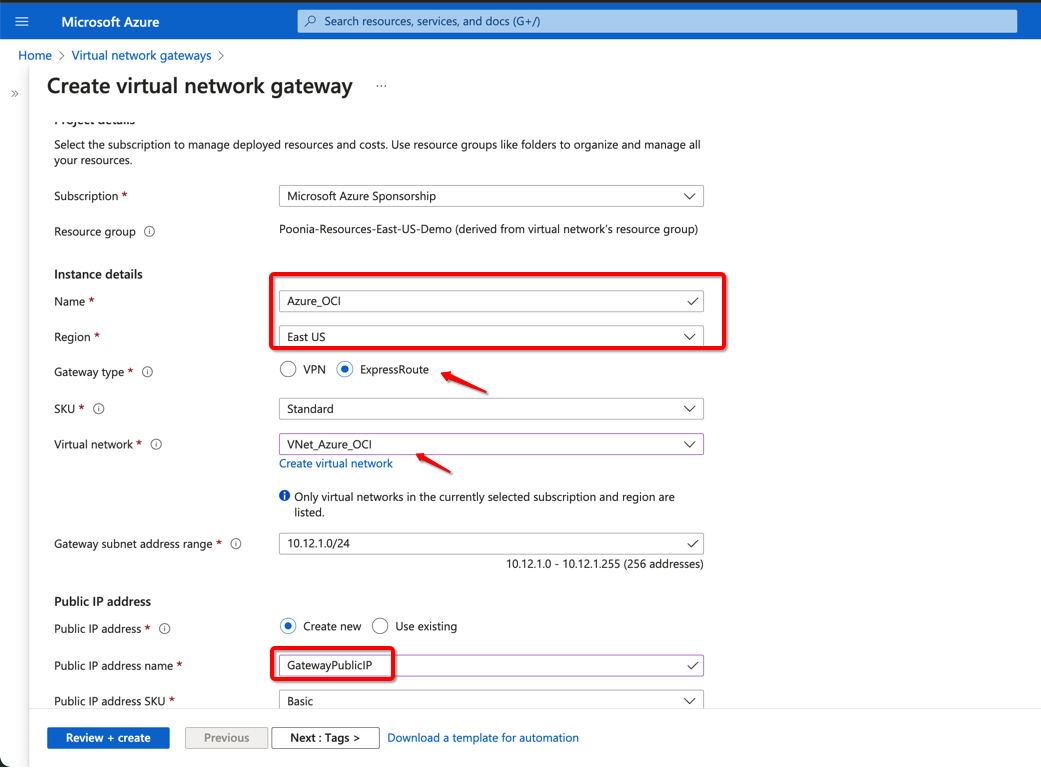The height and width of the screenshot is (768, 1041).
Task: Click Create virtual network link
Action: (335, 463)
